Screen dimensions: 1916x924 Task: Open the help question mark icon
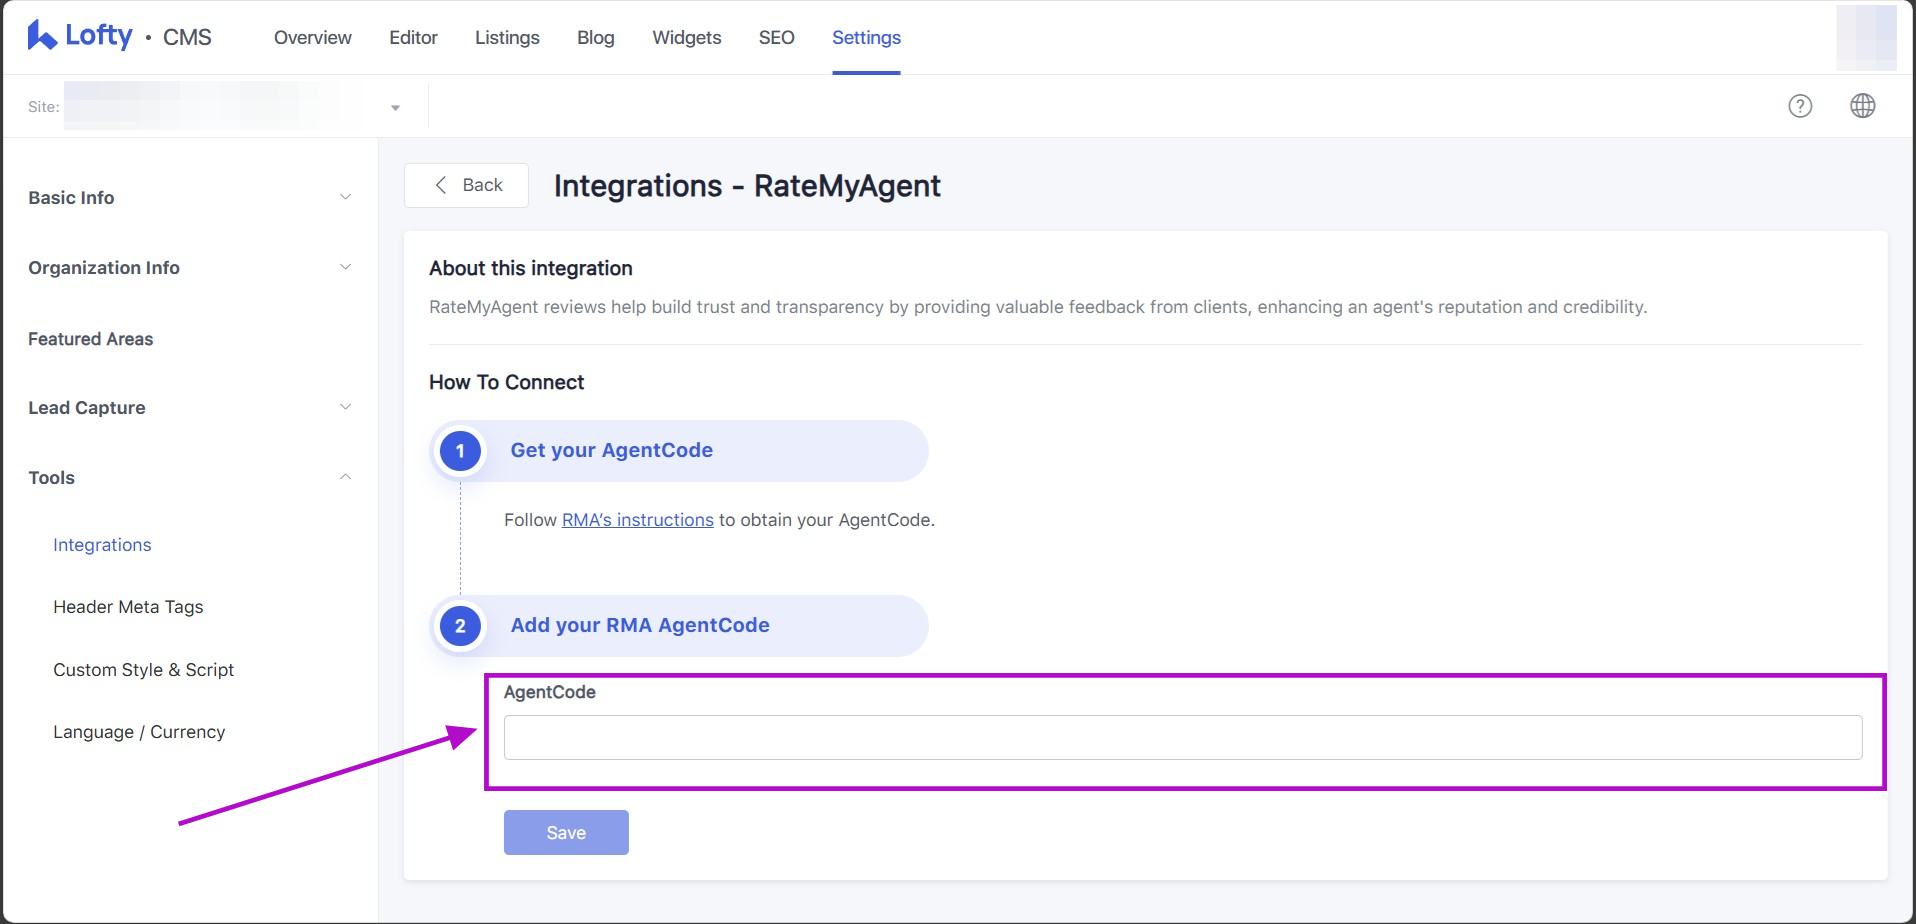tap(1799, 106)
